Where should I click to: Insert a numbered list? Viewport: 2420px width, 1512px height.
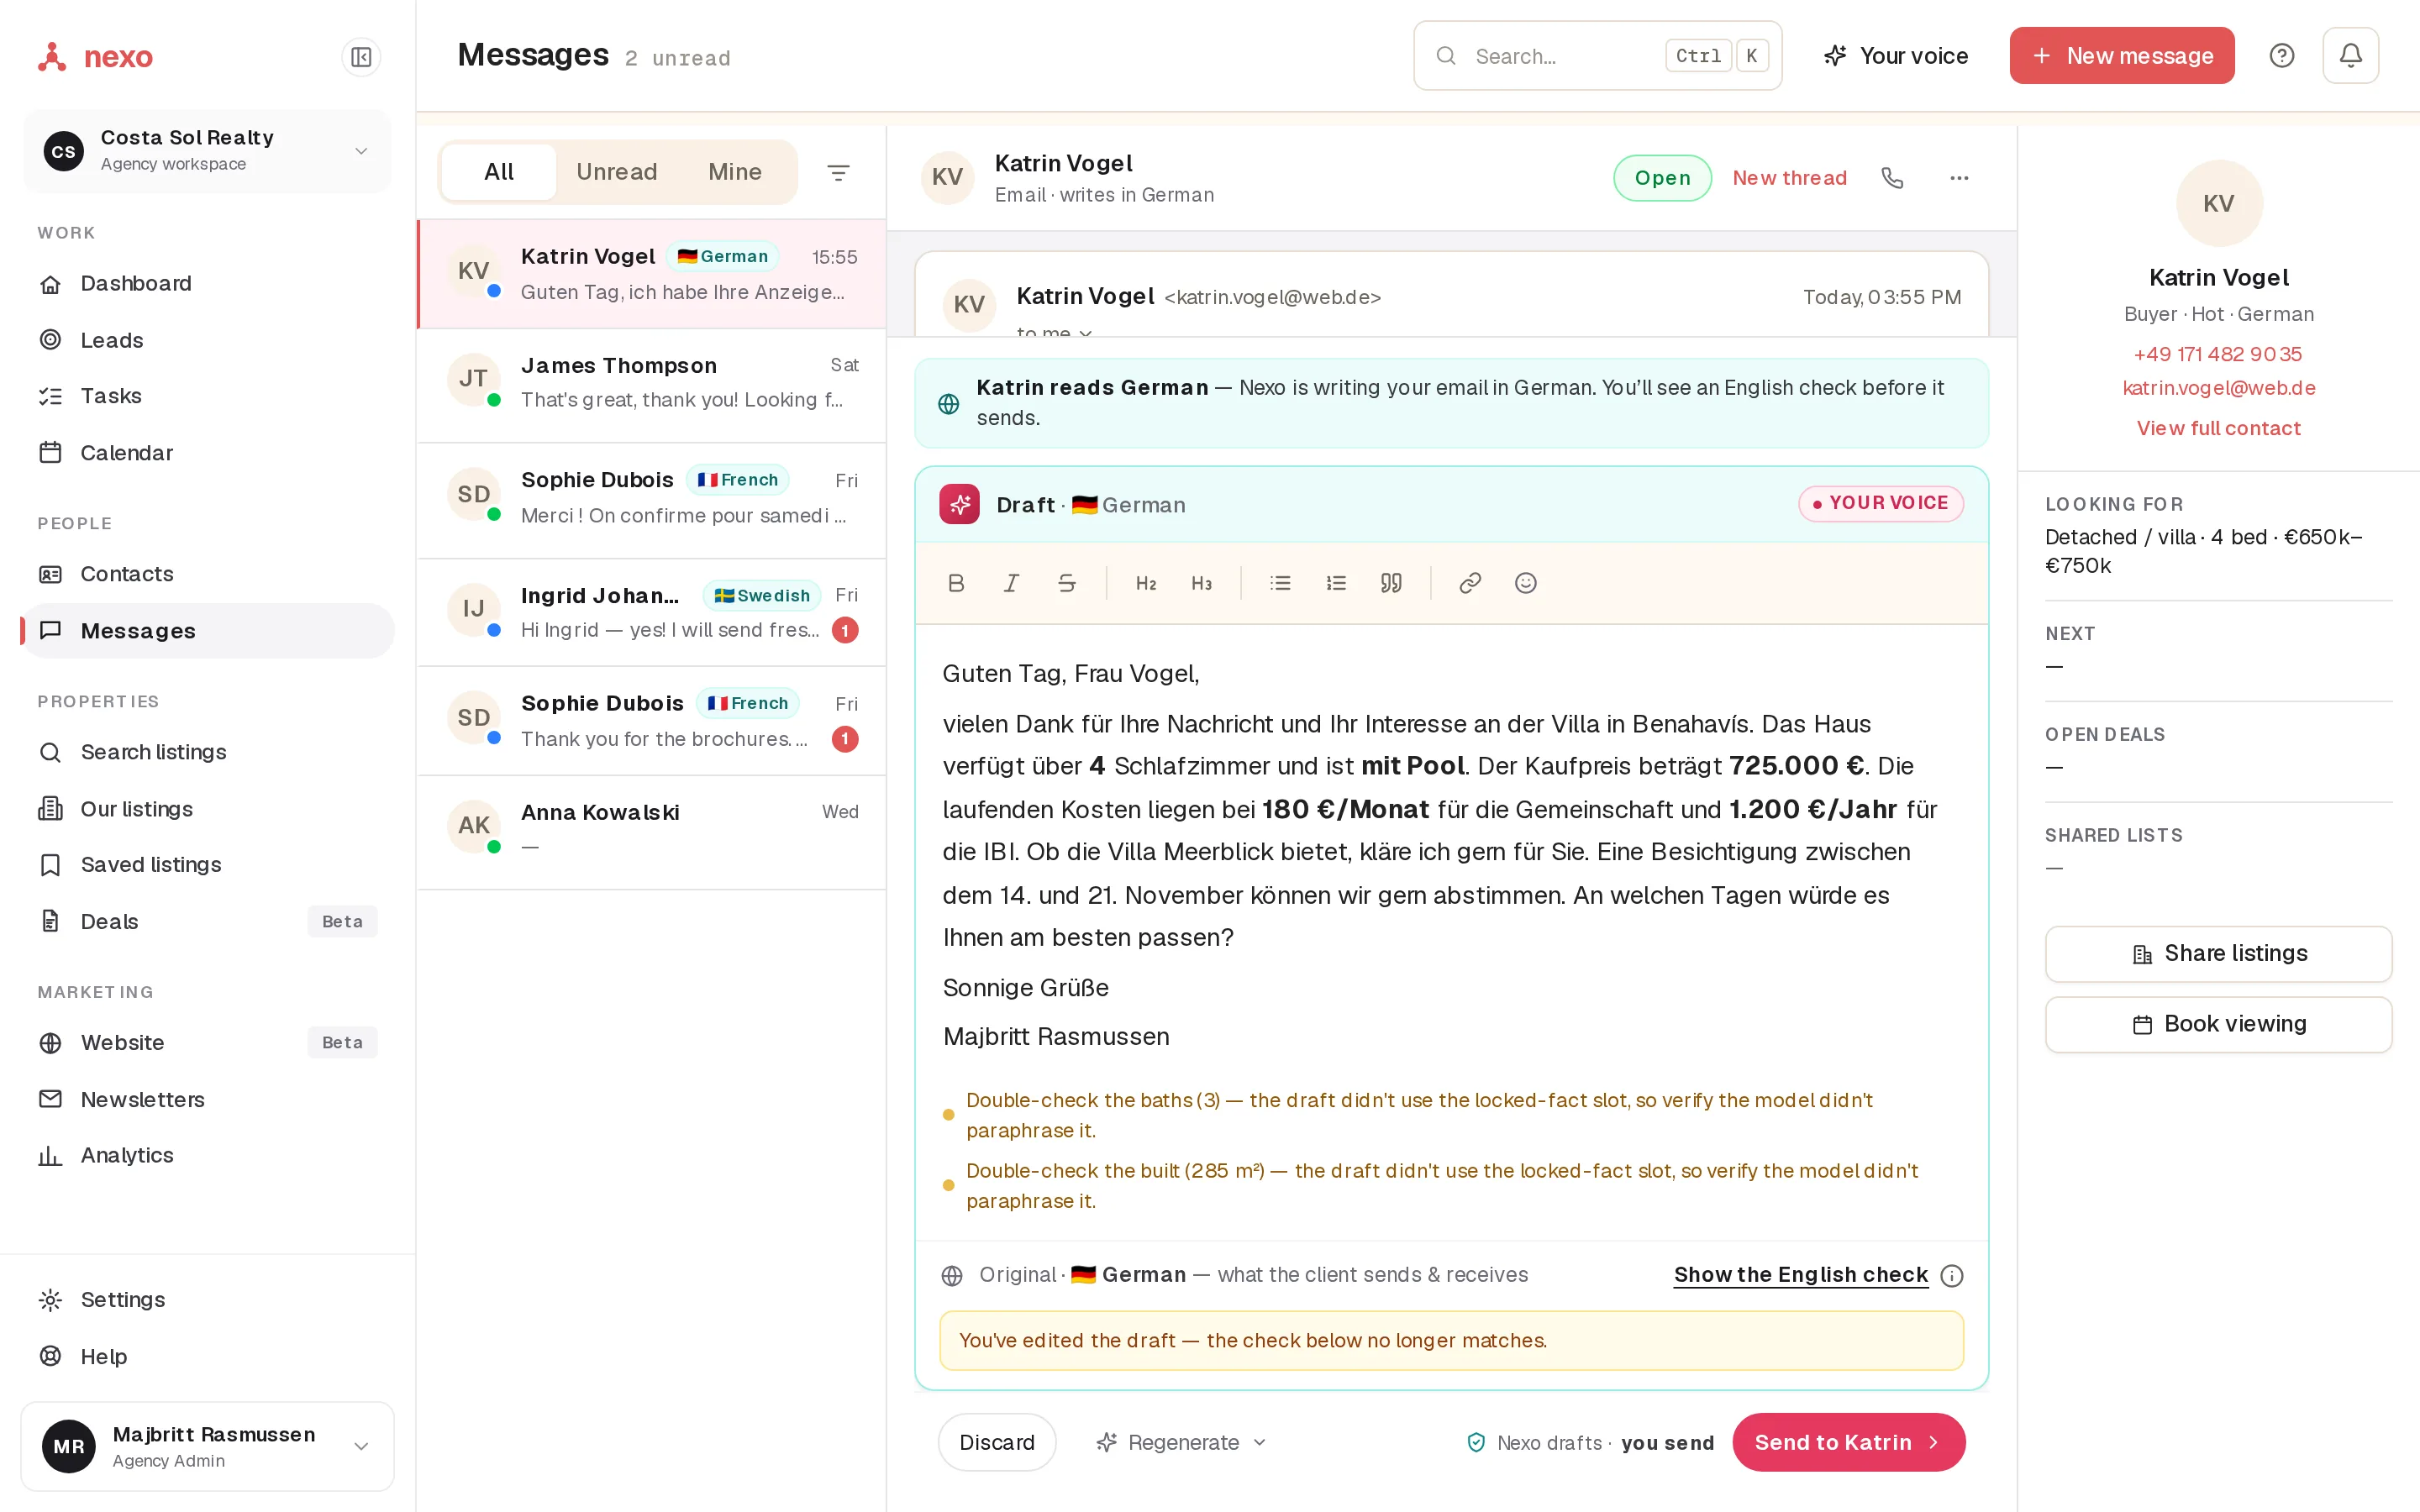tap(1336, 583)
